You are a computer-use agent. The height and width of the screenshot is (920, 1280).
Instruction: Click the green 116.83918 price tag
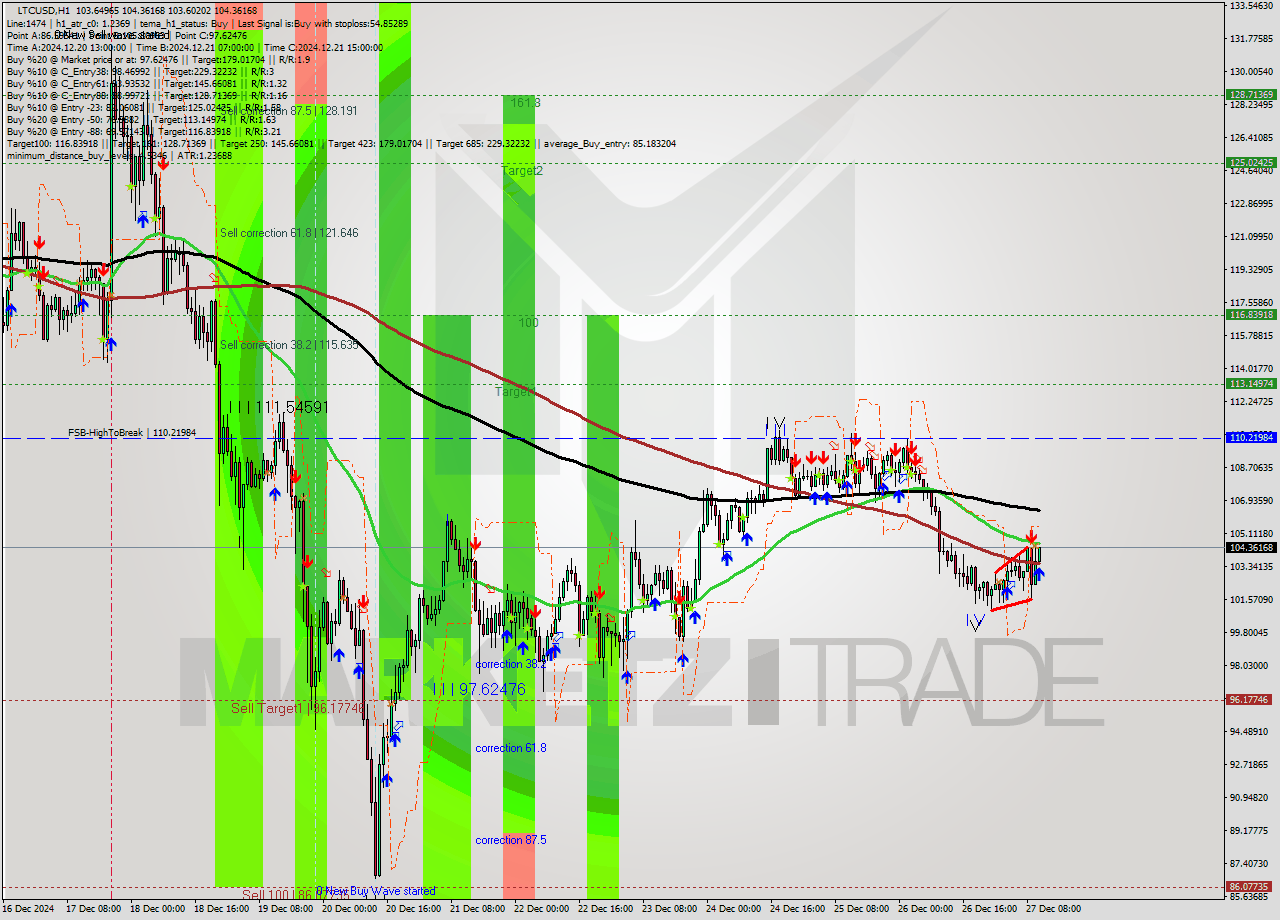click(1251, 315)
